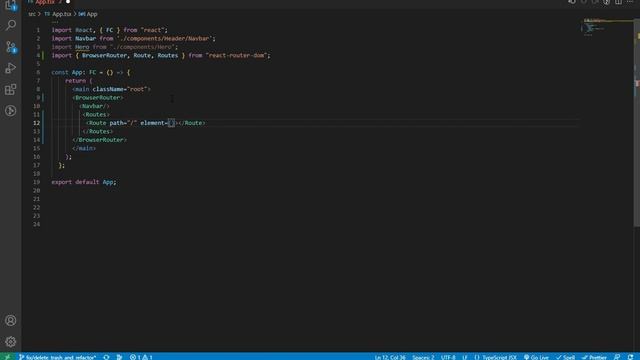This screenshot has width=640, height=360.
Task: Change file encoding UTF-8
Action: [x=448, y=357]
